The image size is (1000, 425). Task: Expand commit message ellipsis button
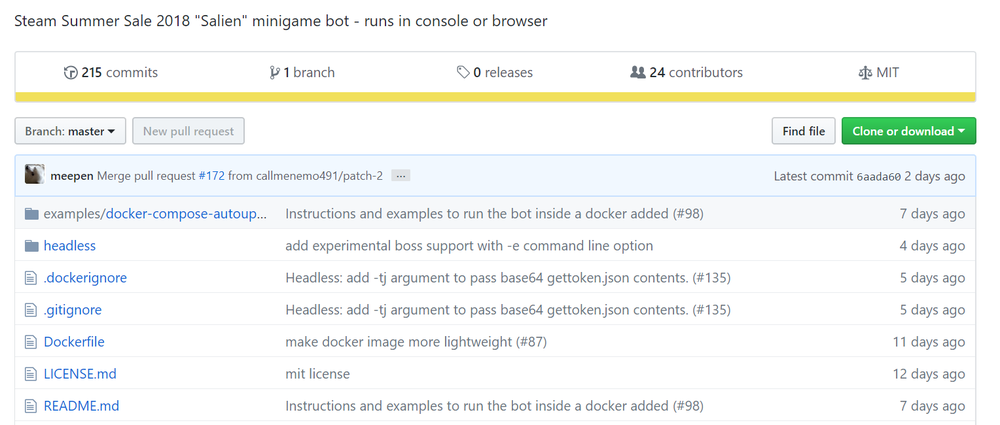(x=401, y=175)
